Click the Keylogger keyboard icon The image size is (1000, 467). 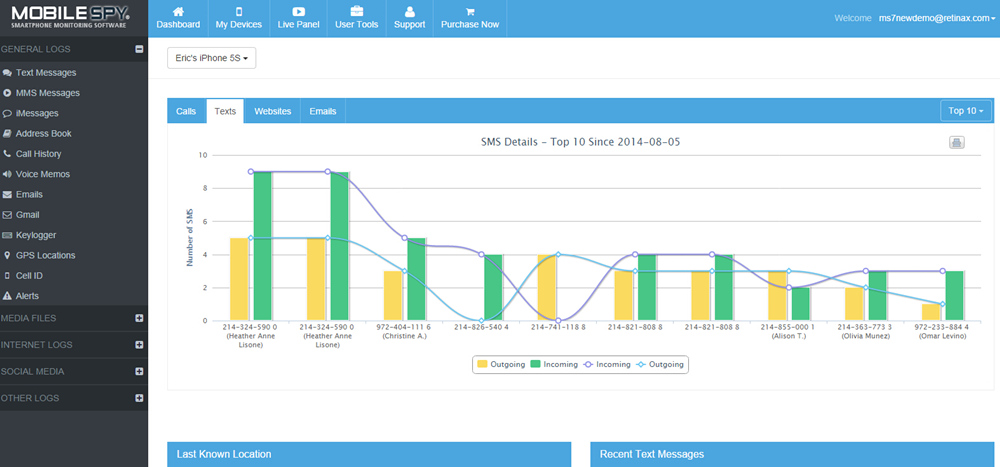[x=7, y=235]
